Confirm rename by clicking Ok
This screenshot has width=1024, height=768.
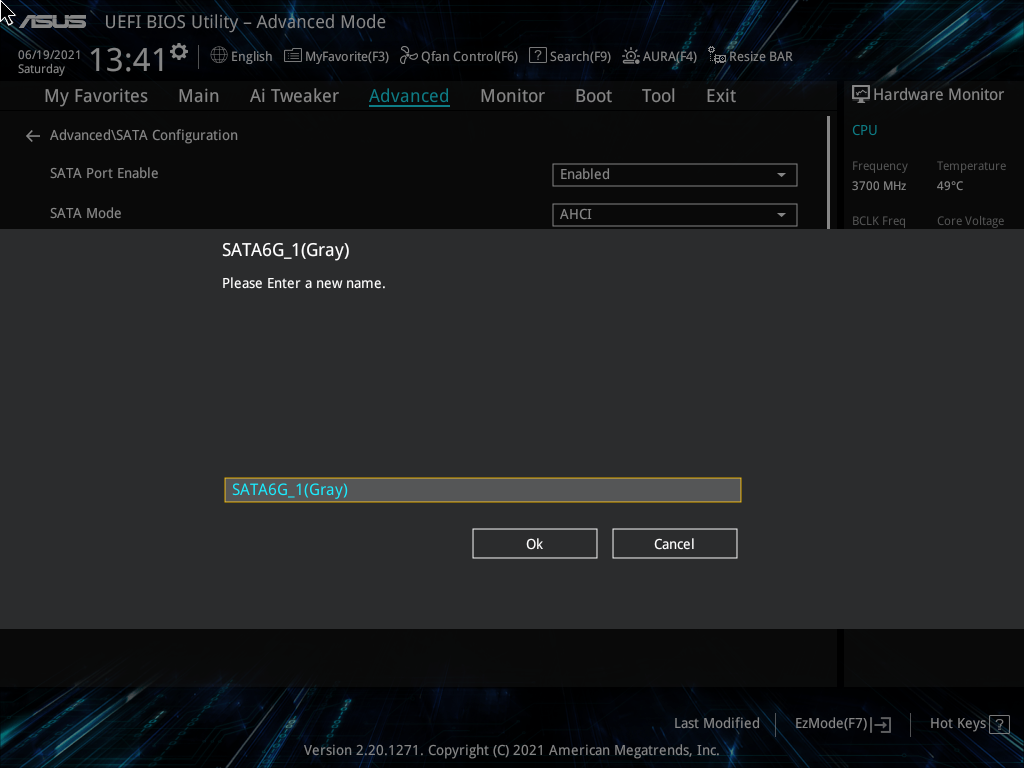point(534,543)
